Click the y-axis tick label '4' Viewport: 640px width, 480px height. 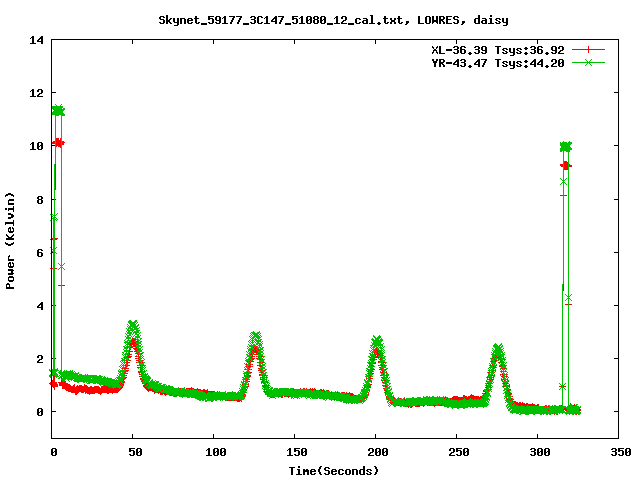click(x=40, y=306)
